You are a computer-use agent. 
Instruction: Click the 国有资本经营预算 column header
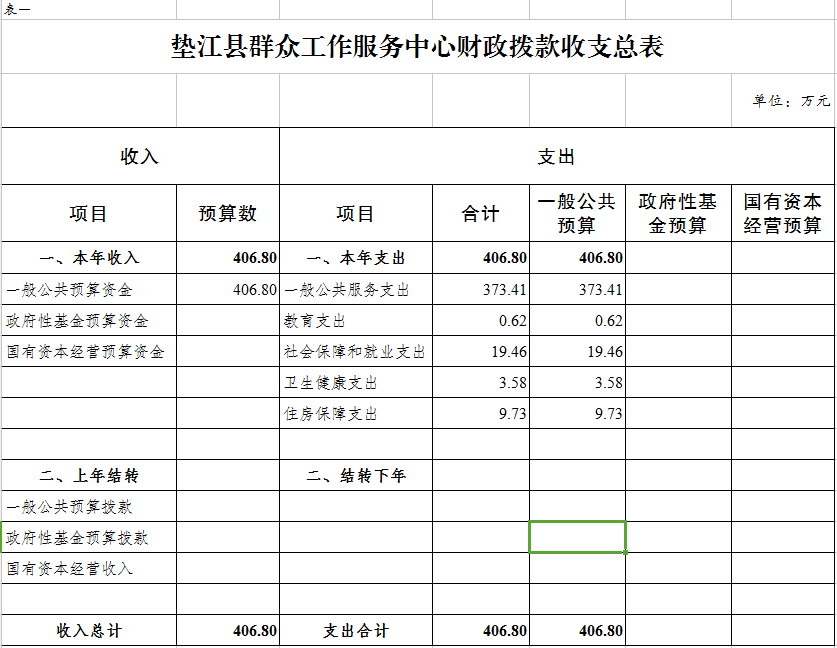pos(783,214)
